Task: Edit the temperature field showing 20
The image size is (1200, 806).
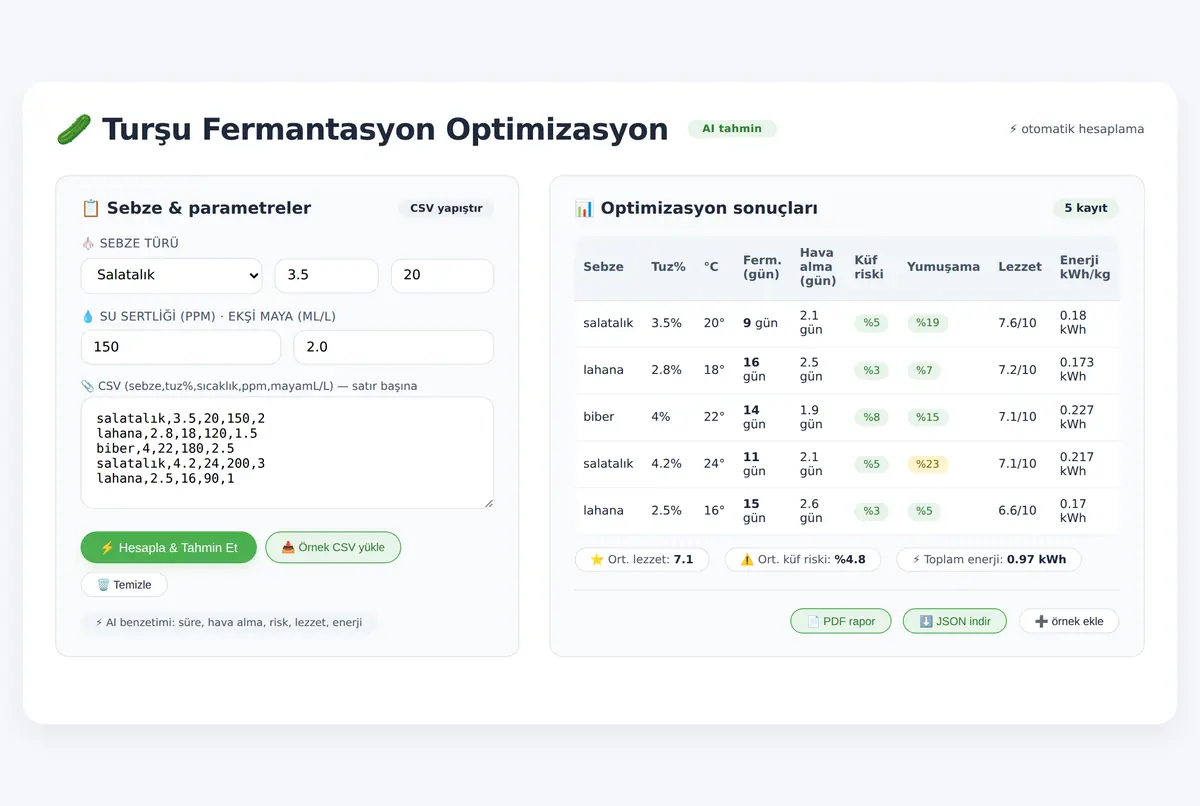Action: (442, 275)
